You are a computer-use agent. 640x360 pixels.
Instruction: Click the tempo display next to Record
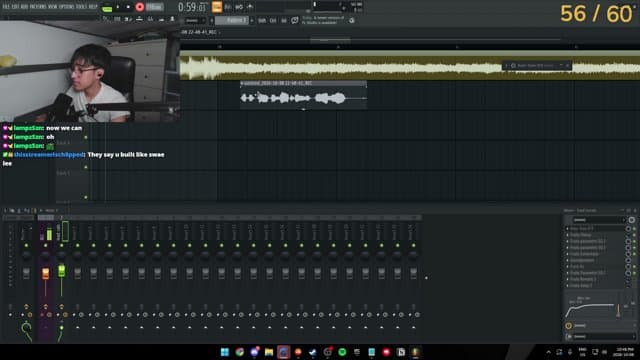155,7
